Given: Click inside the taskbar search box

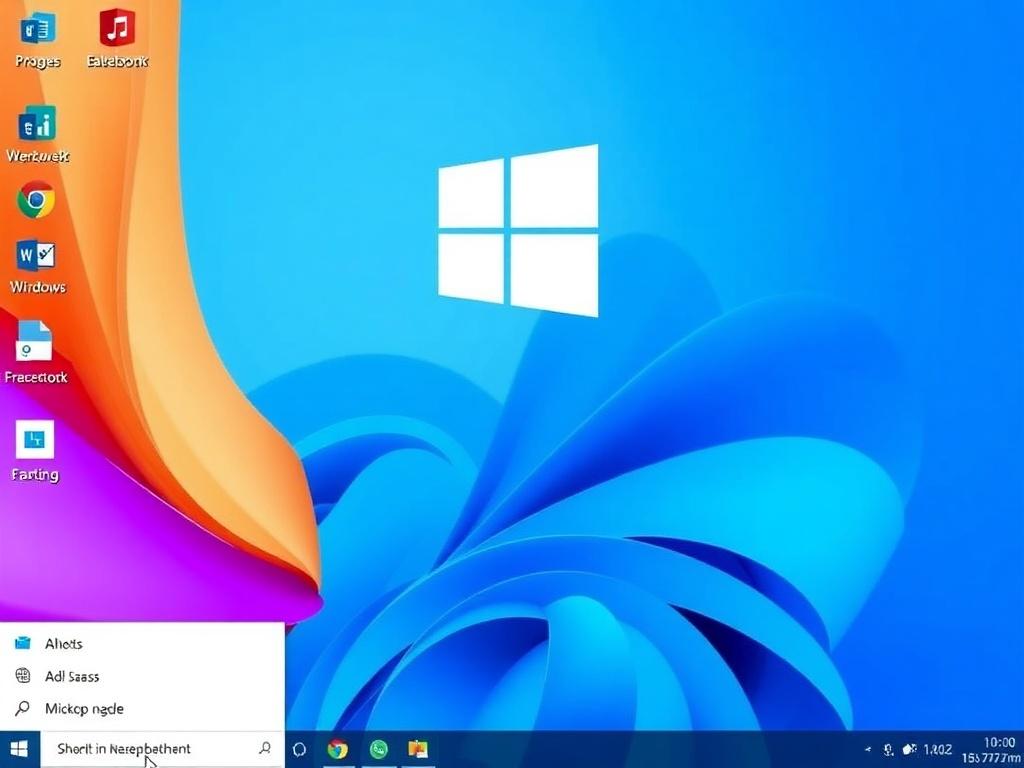Looking at the screenshot, I should coord(140,748).
